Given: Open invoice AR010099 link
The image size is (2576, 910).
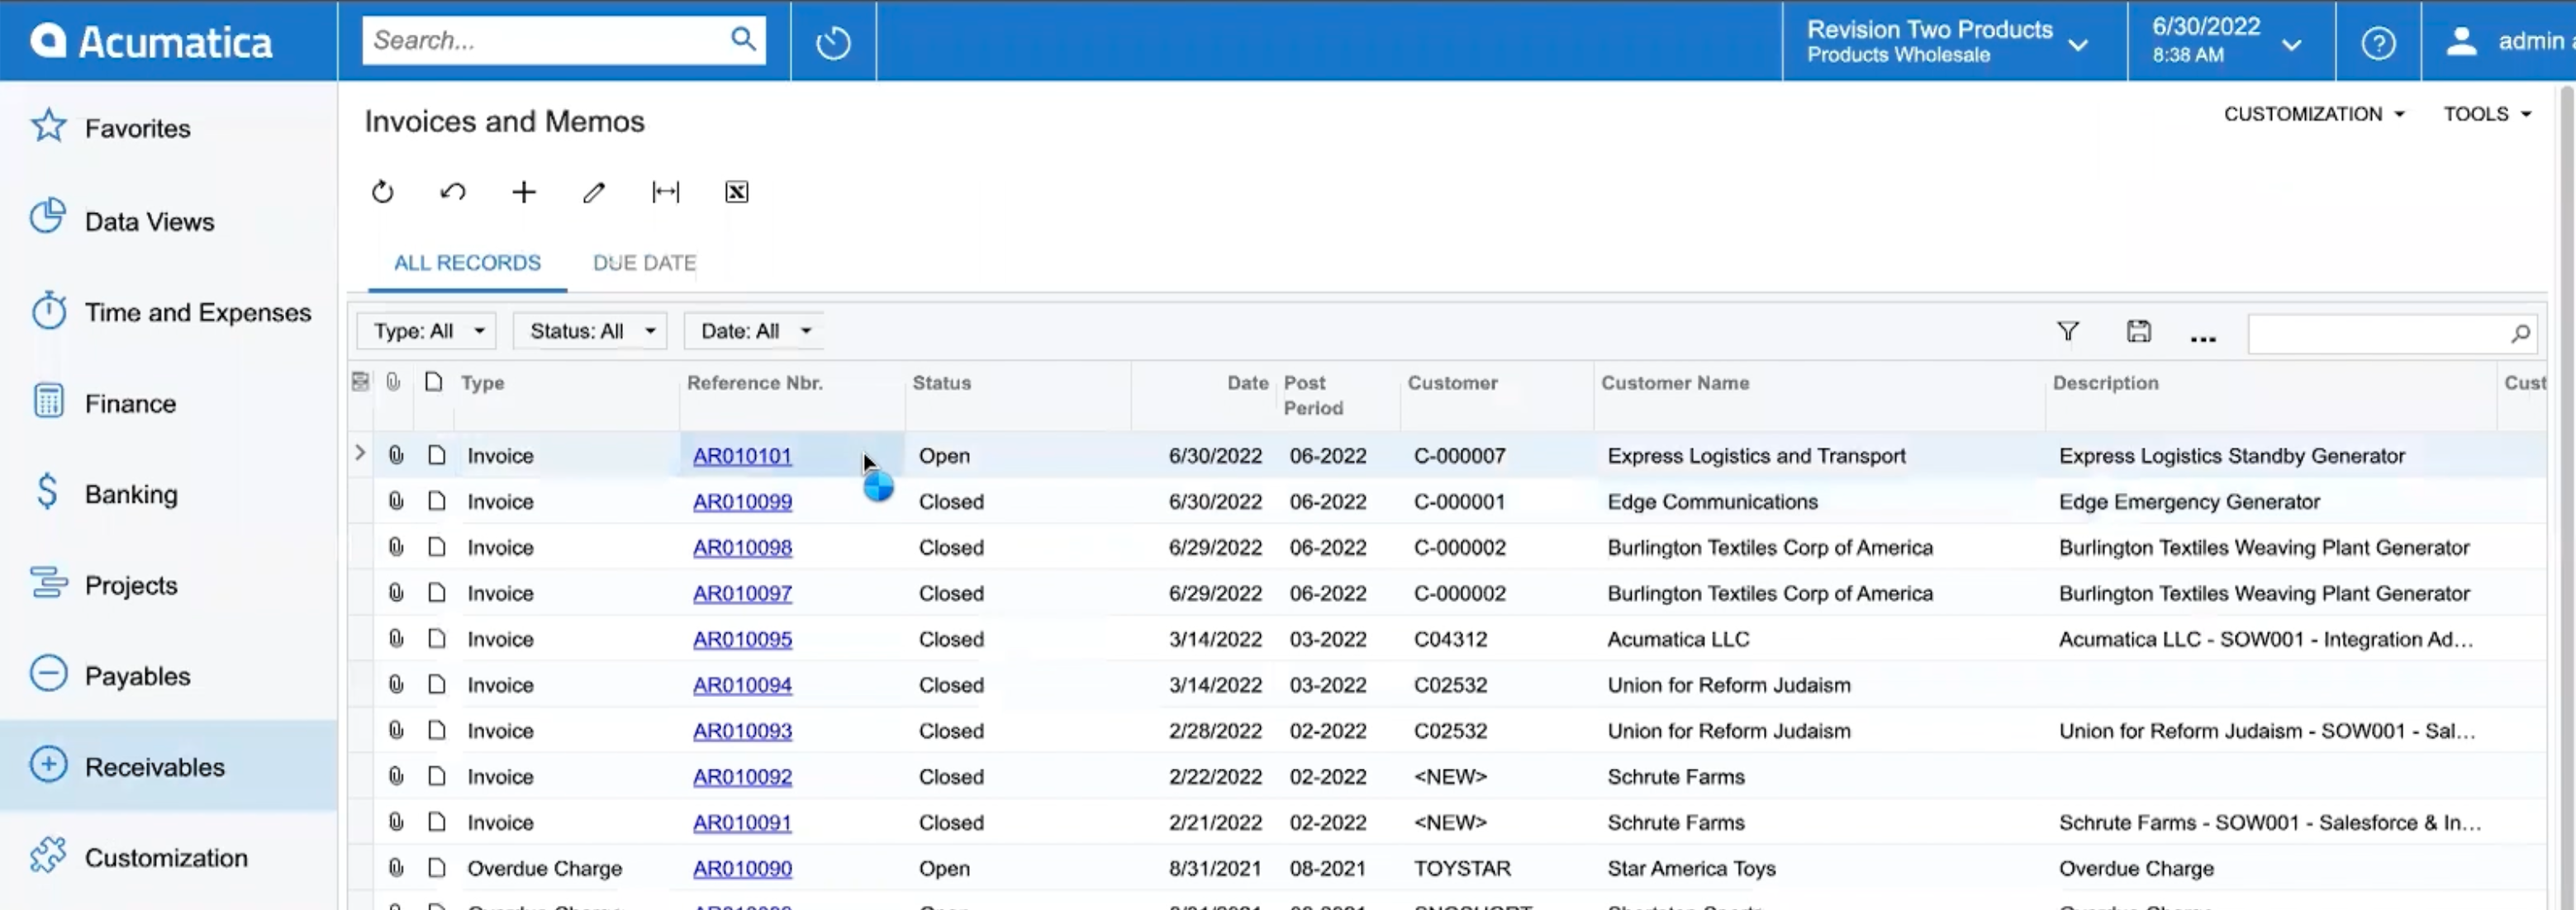Looking at the screenshot, I should 742,501.
